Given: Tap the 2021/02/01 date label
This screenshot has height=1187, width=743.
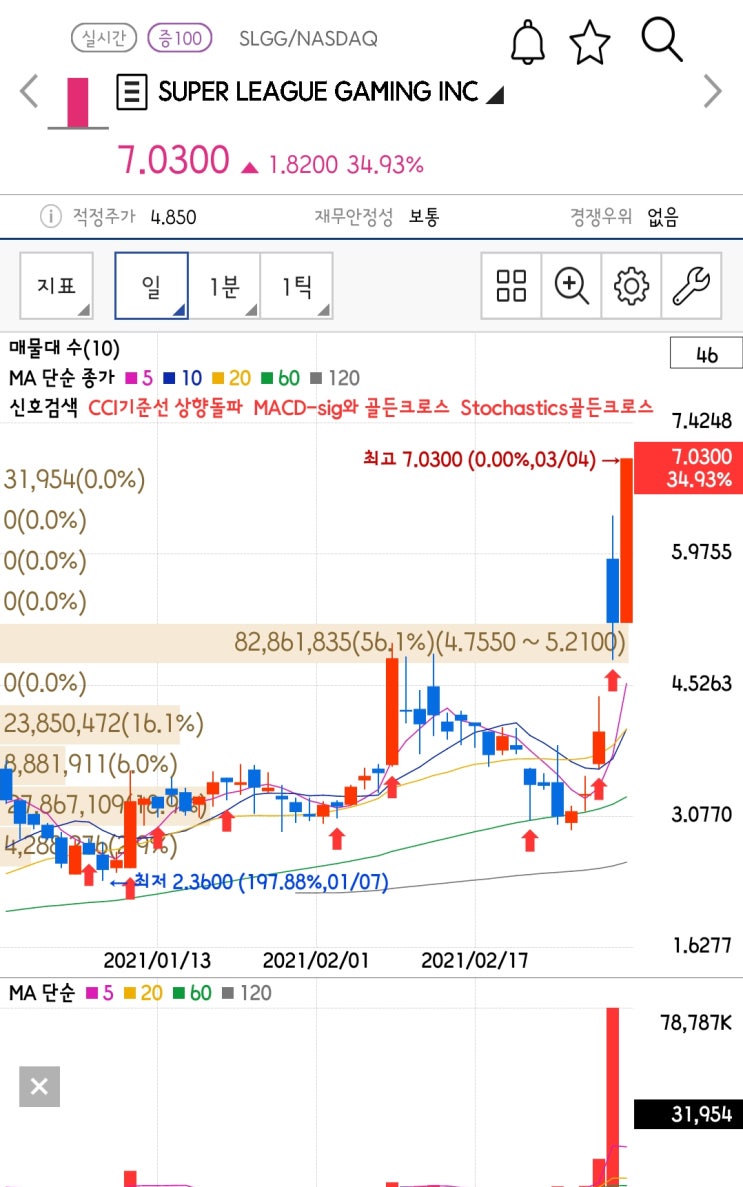Looking at the screenshot, I should (x=316, y=960).
